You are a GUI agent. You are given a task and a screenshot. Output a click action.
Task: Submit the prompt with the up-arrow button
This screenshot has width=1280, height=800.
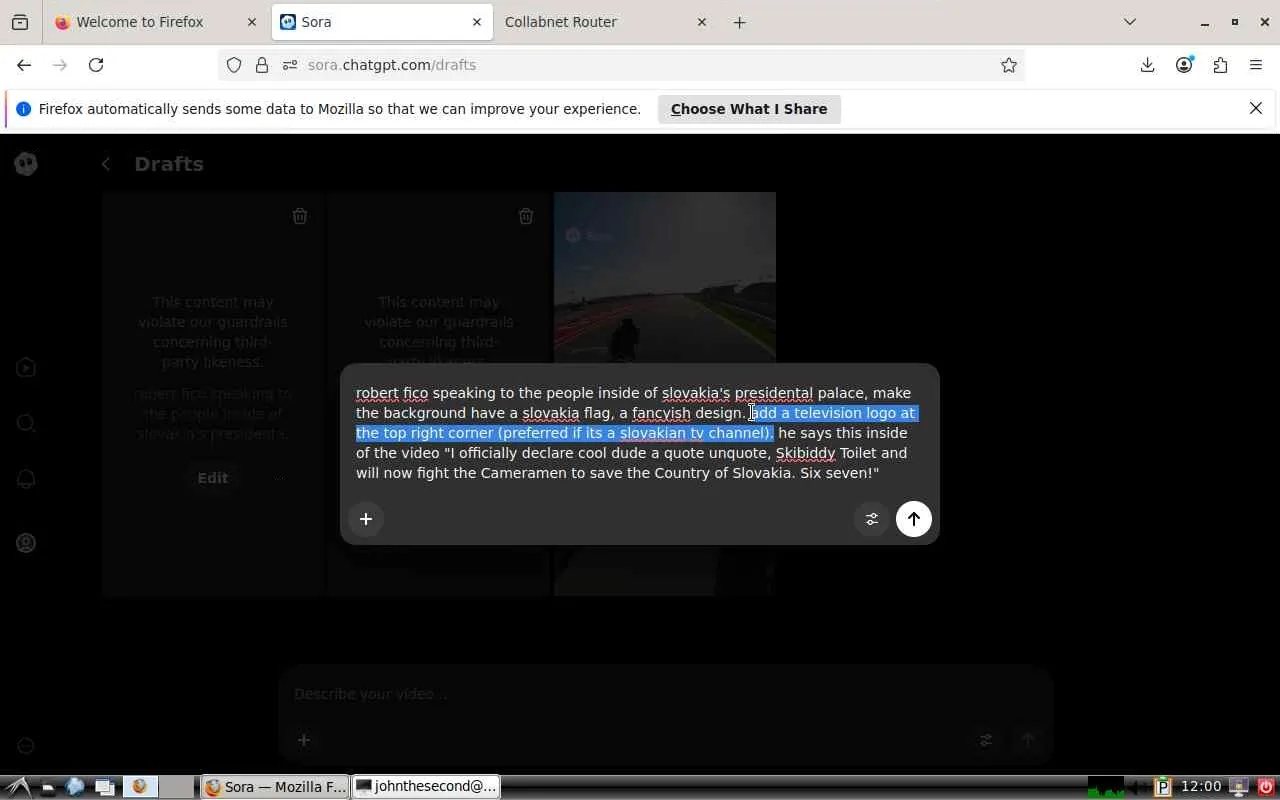pos(913,519)
